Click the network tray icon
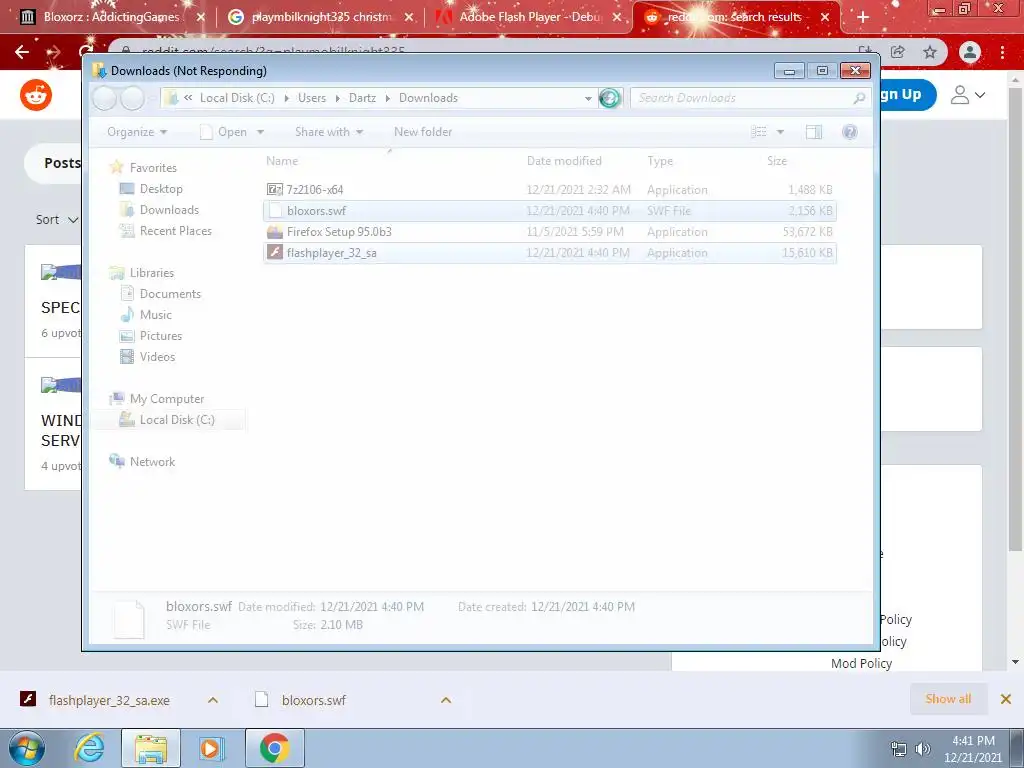 (x=899, y=748)
